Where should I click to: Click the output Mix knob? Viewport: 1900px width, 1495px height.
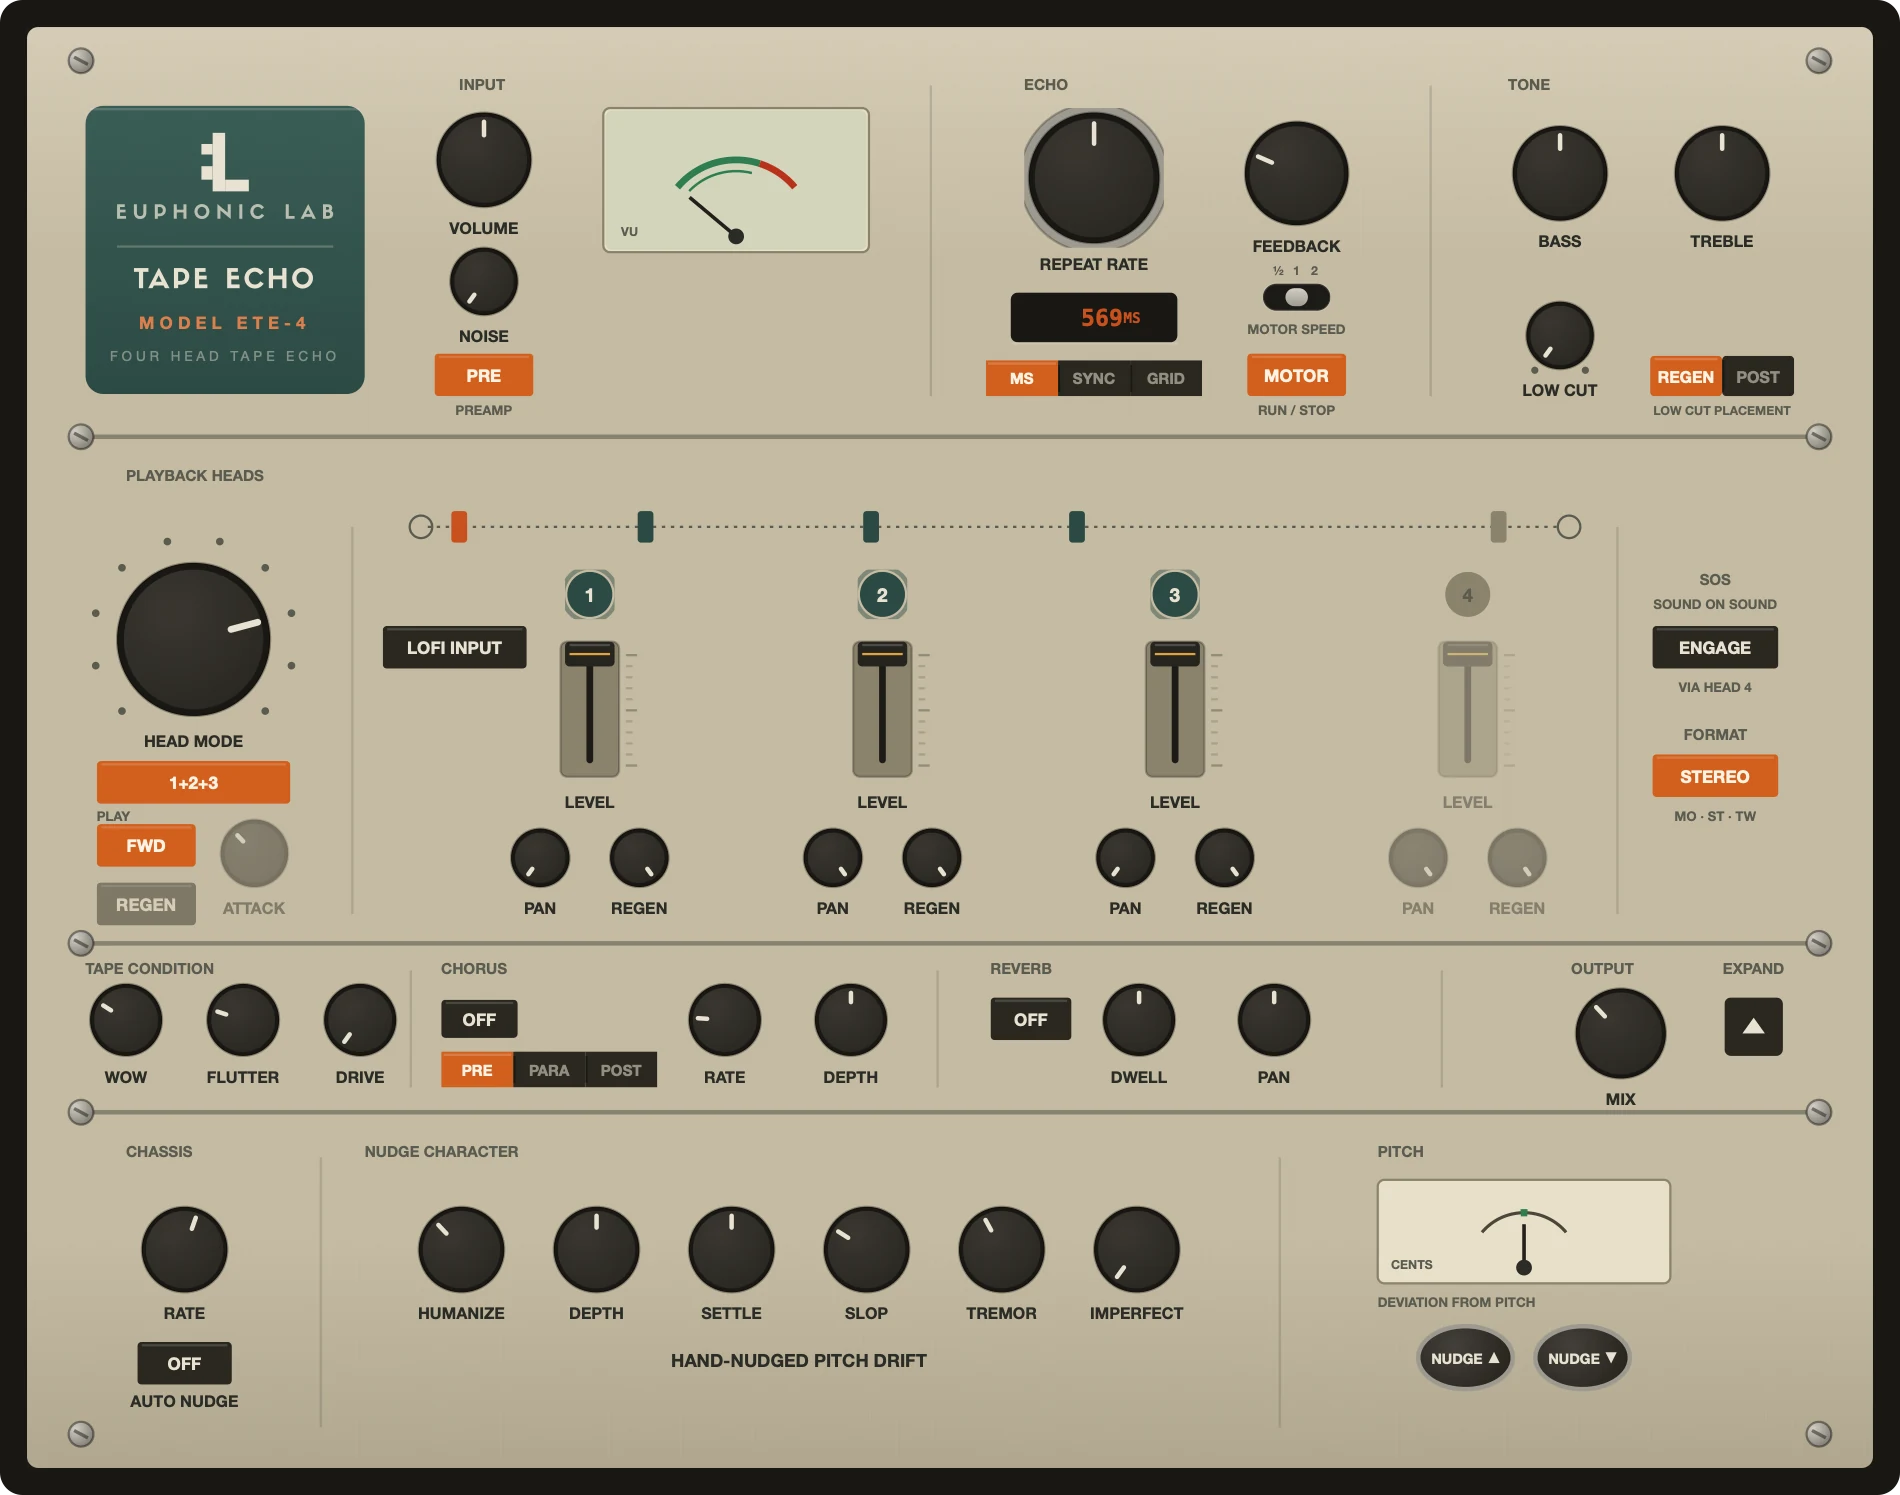point(1620,1033)
